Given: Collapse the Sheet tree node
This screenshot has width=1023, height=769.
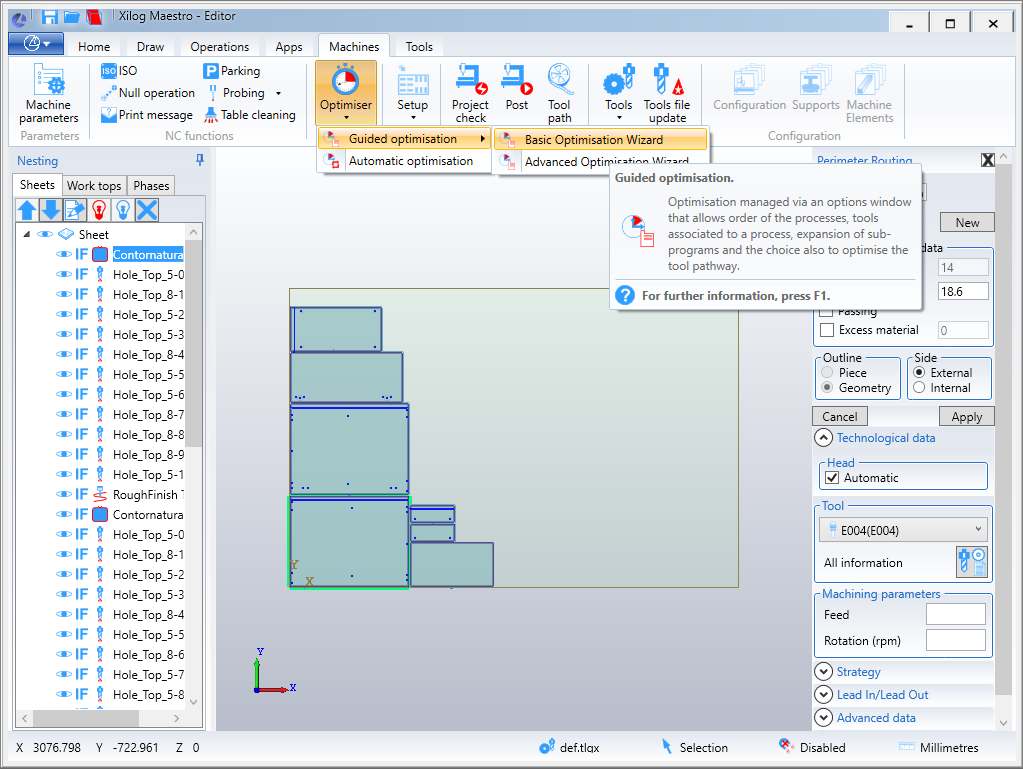Looking at the screenshot, I should [27, 234].
